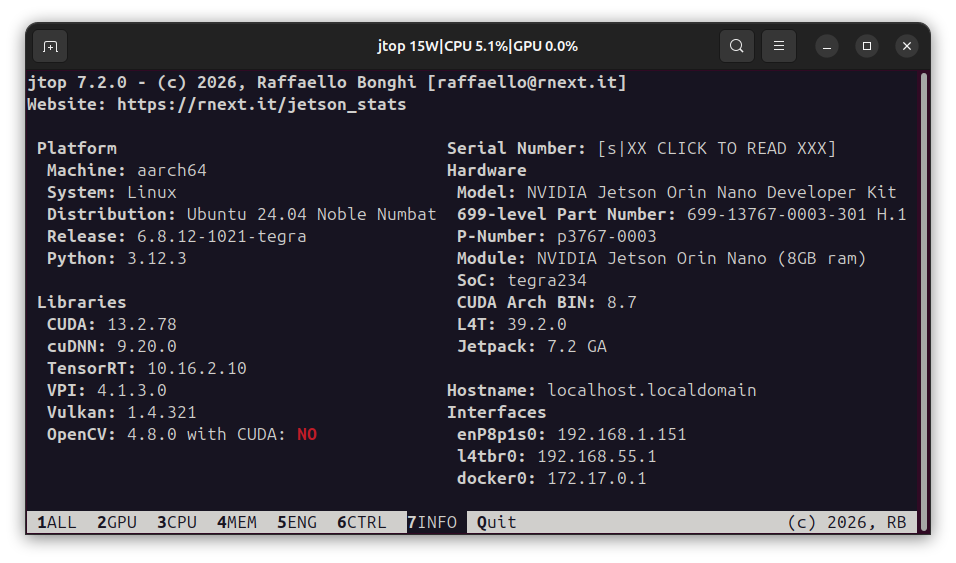Click the part number 699-13767-0003-301 H.1

[796, 215]
